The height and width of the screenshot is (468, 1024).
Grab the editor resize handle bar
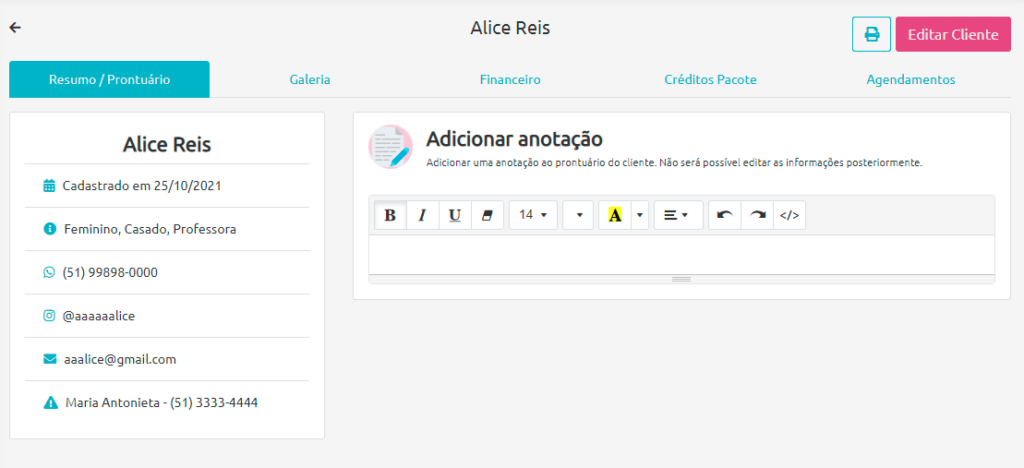point(682,279)
